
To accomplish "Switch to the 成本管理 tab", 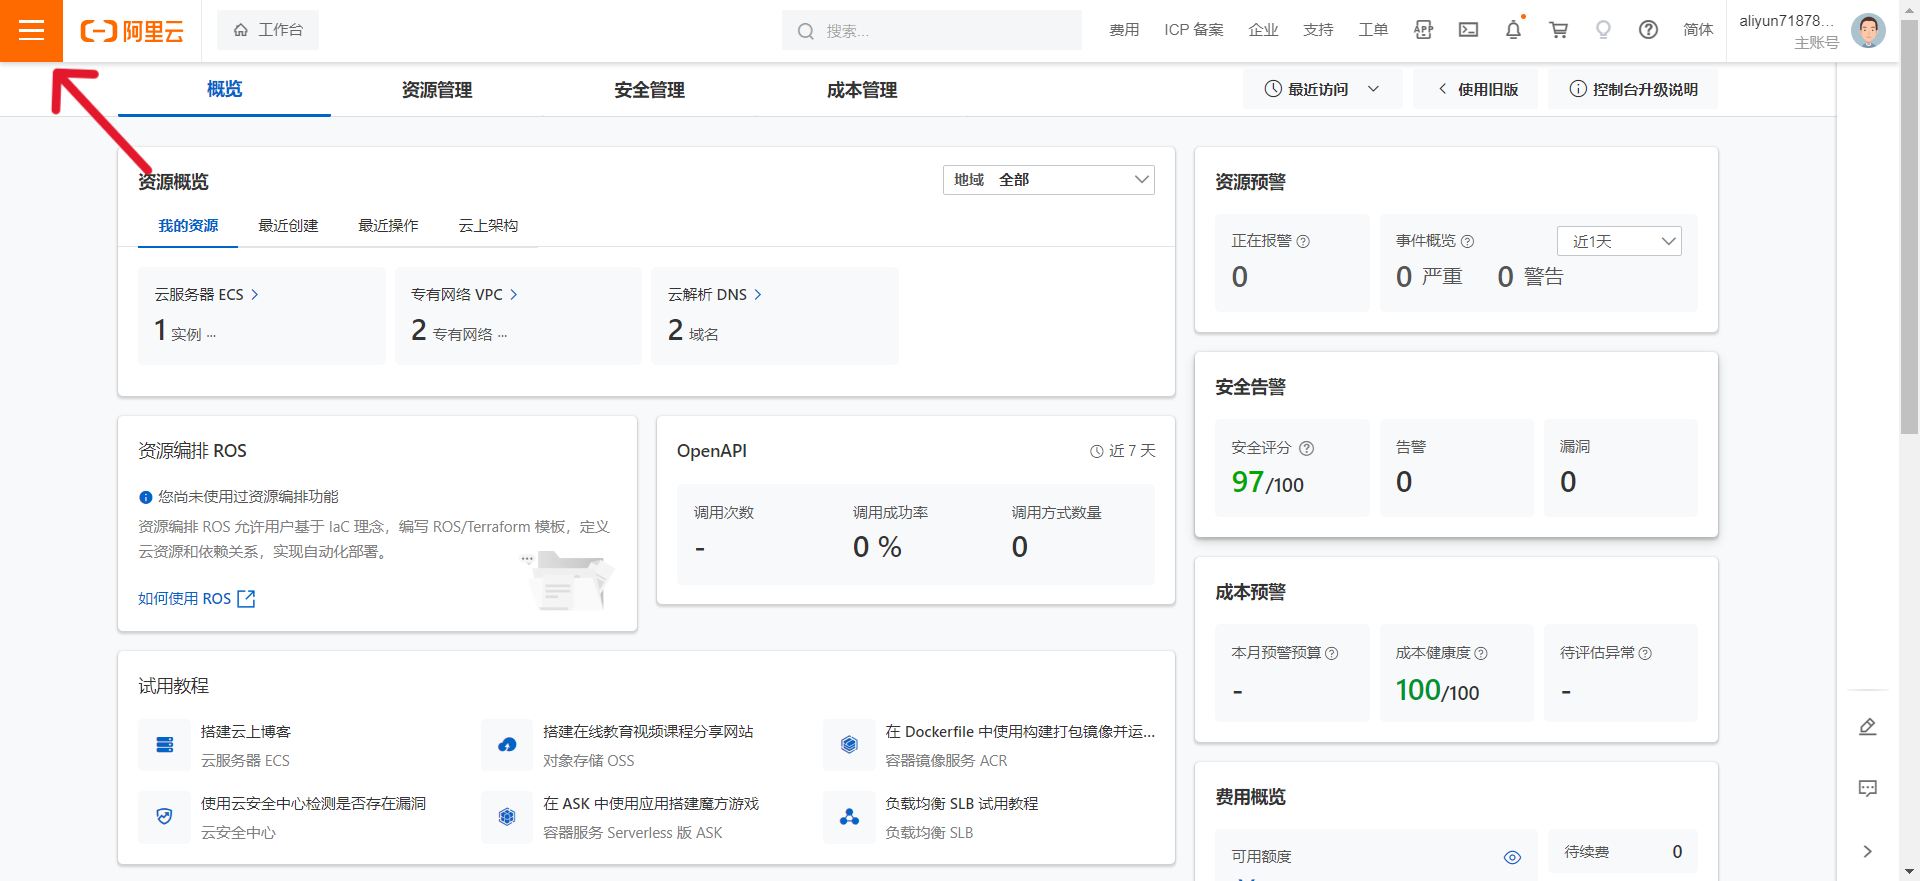I will (x=862, y=90).
